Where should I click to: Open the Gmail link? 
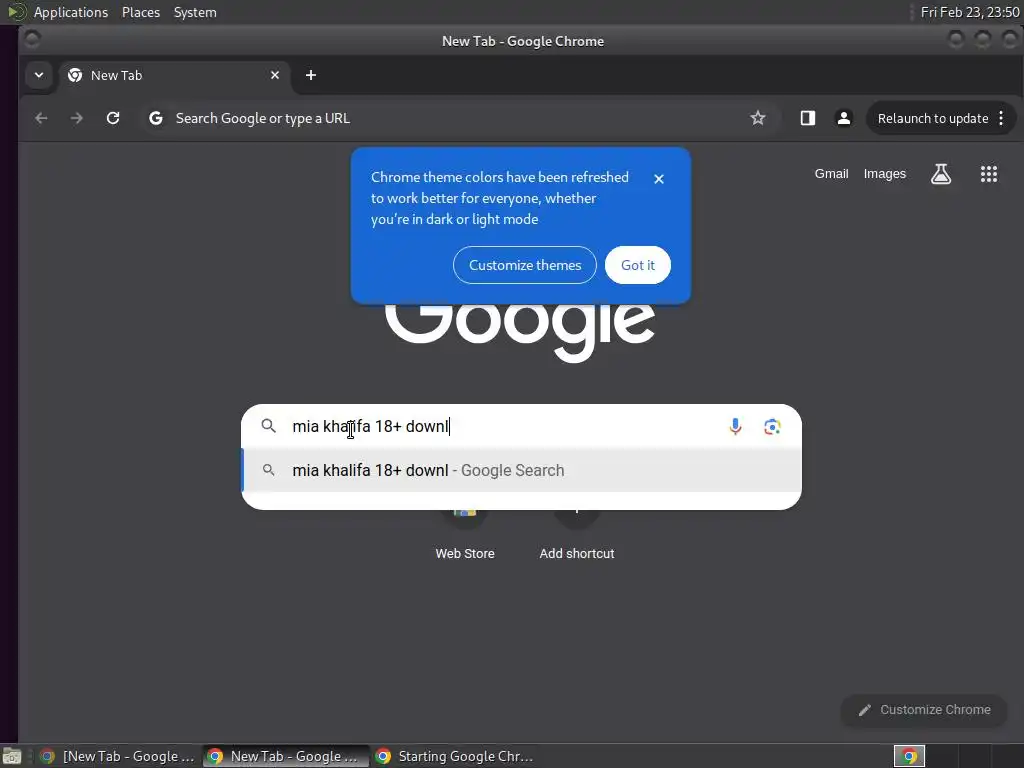(831, 174)
